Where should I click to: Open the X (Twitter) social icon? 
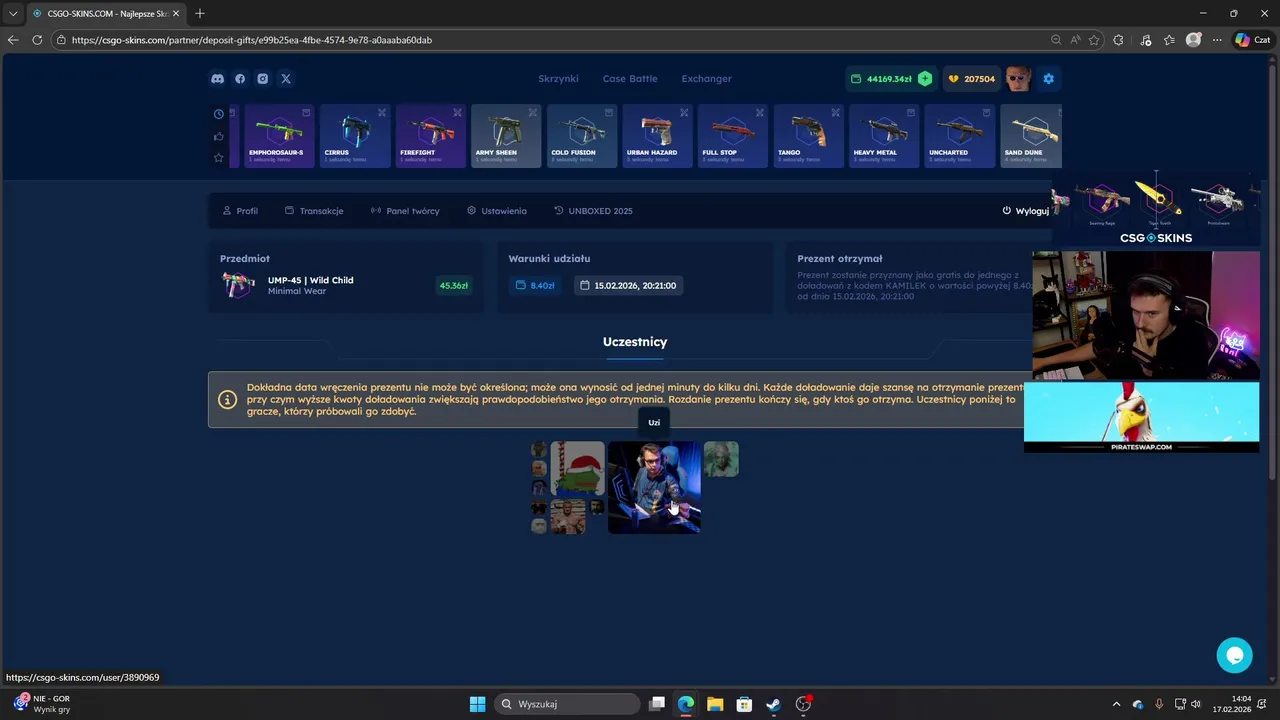coord(286,79)
